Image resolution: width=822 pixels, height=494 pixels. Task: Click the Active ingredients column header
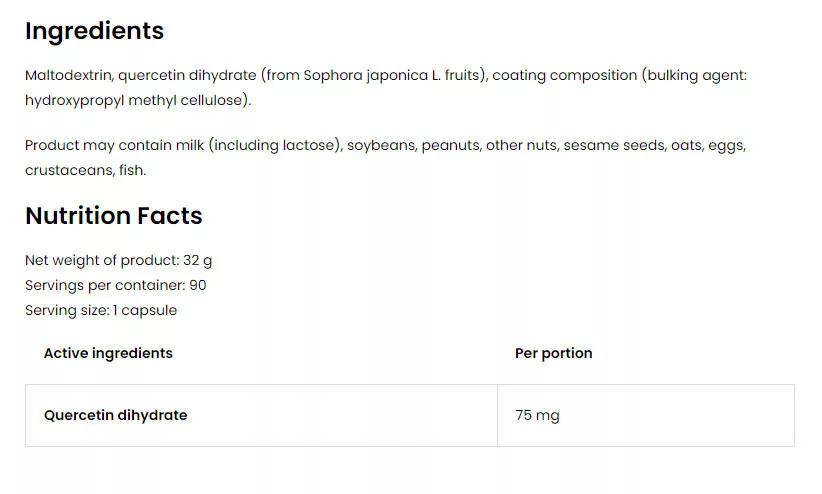point(108,353)
